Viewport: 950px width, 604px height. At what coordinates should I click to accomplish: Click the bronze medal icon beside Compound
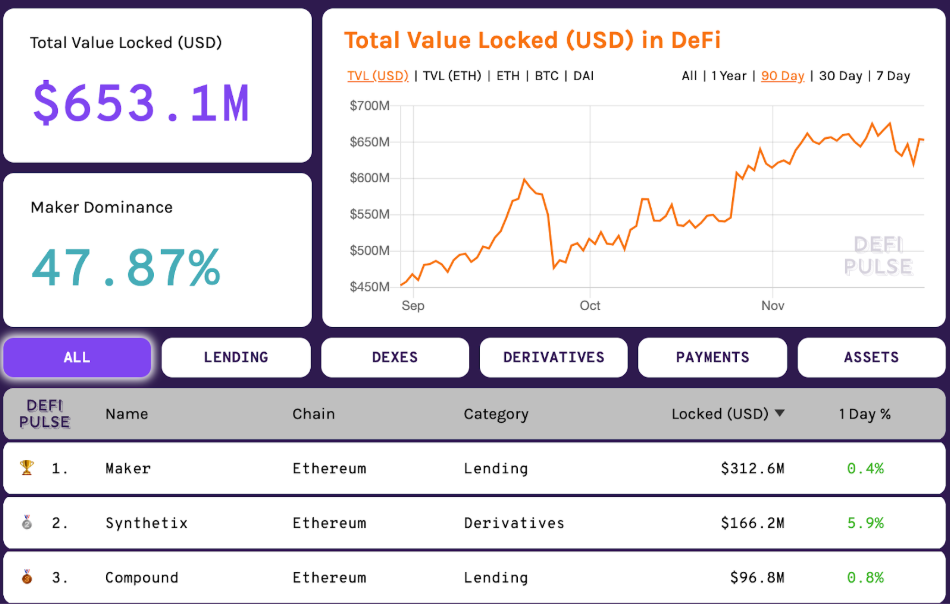tap(27, 577)
